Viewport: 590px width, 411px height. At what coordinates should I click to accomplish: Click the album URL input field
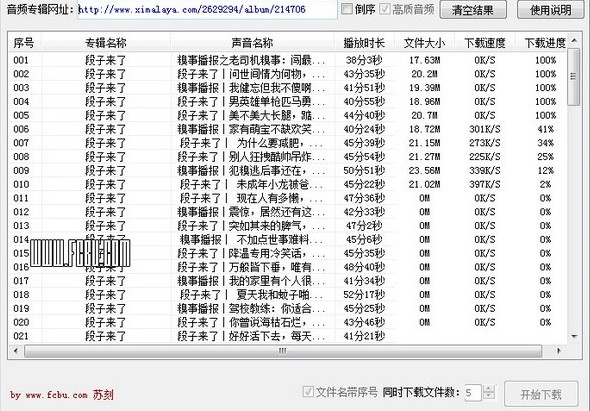point(207,9)
